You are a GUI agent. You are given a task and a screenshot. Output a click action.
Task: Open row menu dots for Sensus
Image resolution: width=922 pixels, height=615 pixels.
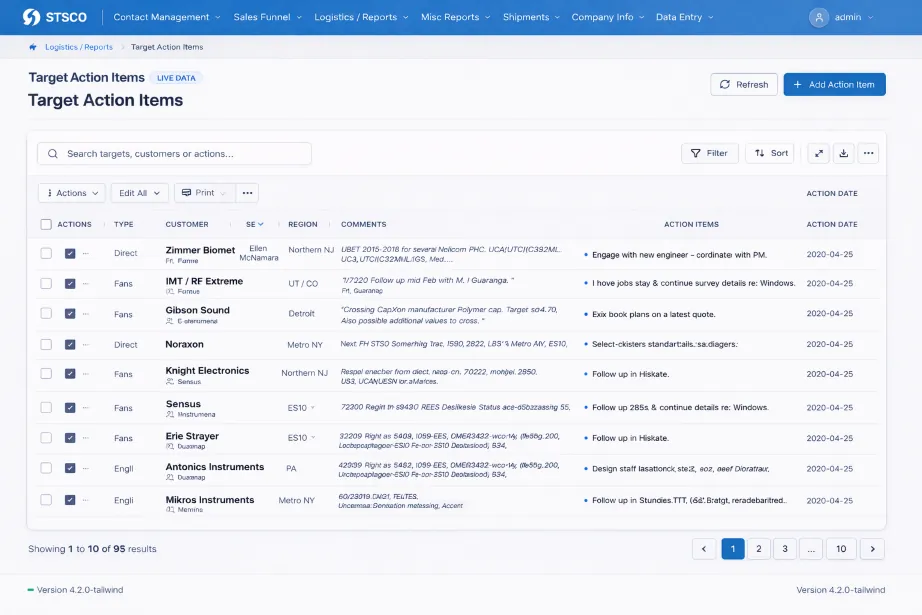[x=86, y=407]
